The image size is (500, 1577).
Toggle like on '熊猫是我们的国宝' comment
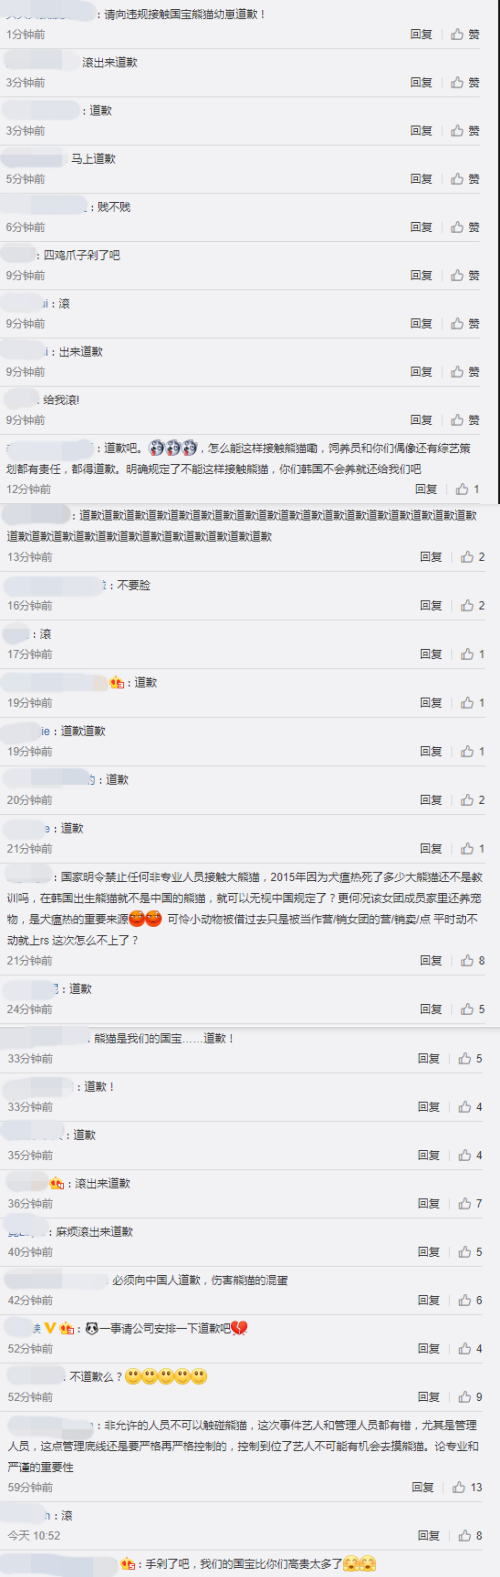(470, 1058)
